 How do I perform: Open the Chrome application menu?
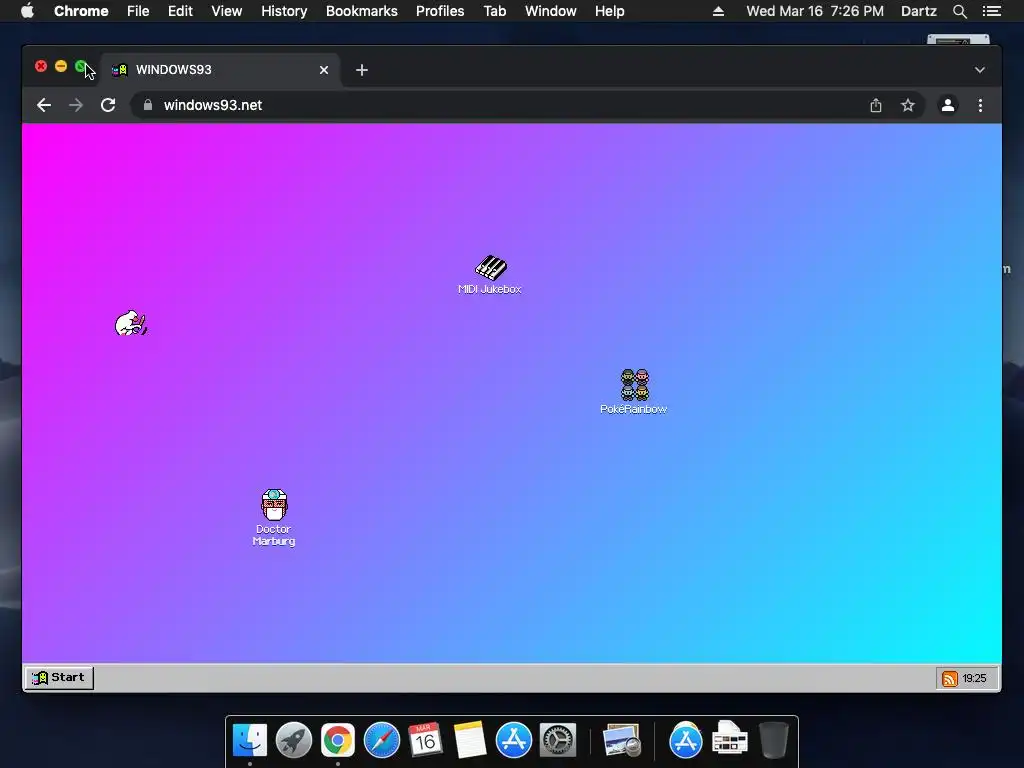click(81, 11)
